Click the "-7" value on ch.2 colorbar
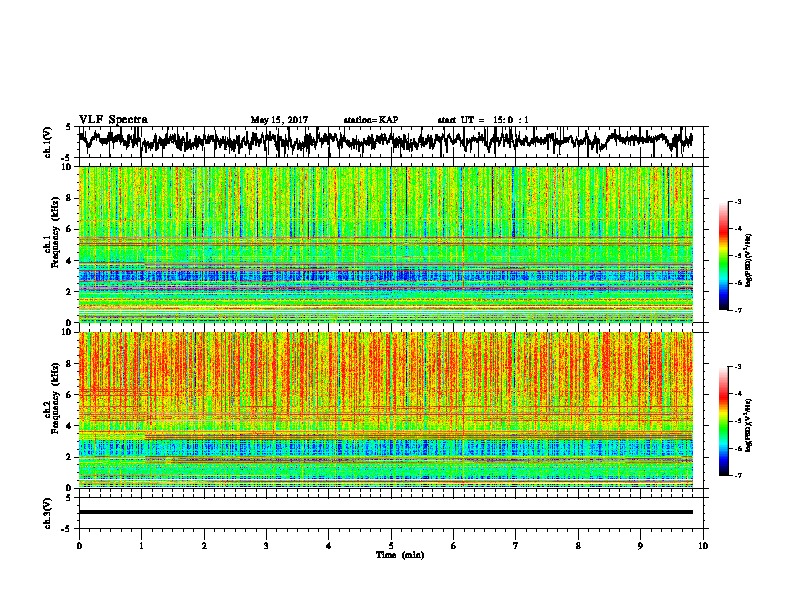Screen dimensions: 792x612 (738, 476)
